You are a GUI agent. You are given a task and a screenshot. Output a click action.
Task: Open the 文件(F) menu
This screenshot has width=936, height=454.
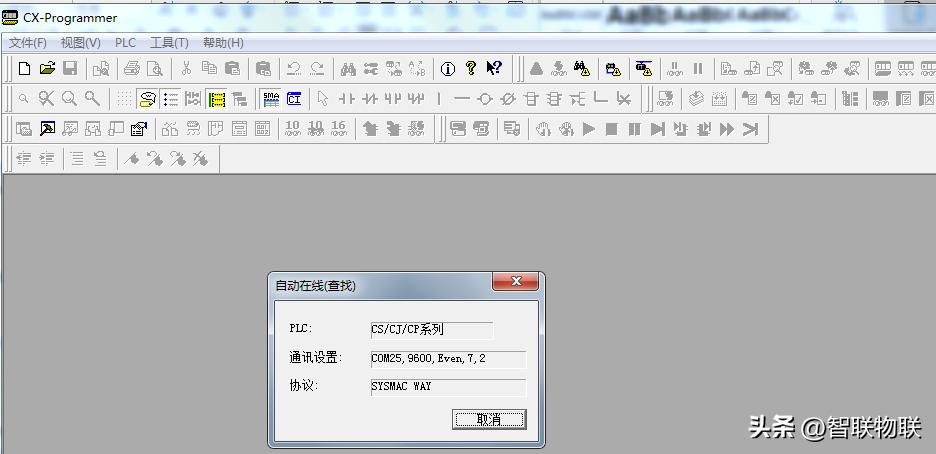[x=28, y=43]
